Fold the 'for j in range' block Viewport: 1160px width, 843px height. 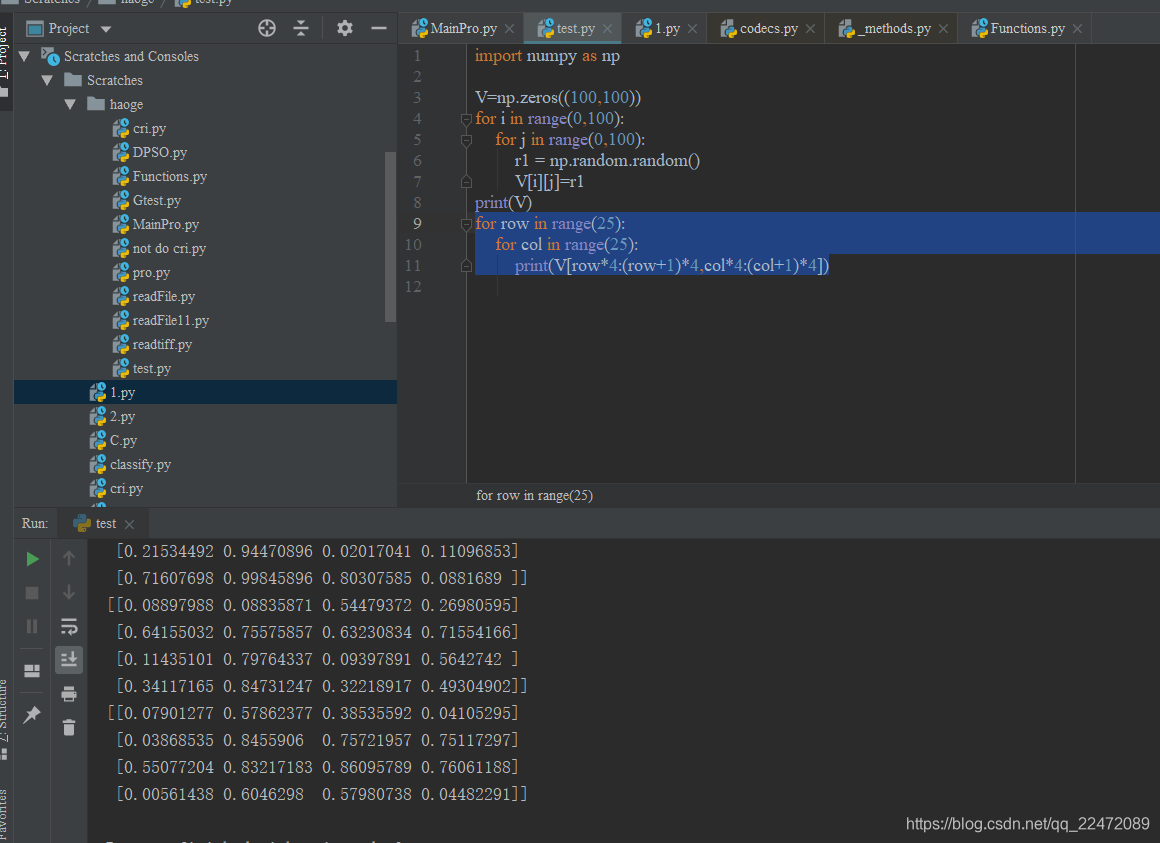point(466,140)
